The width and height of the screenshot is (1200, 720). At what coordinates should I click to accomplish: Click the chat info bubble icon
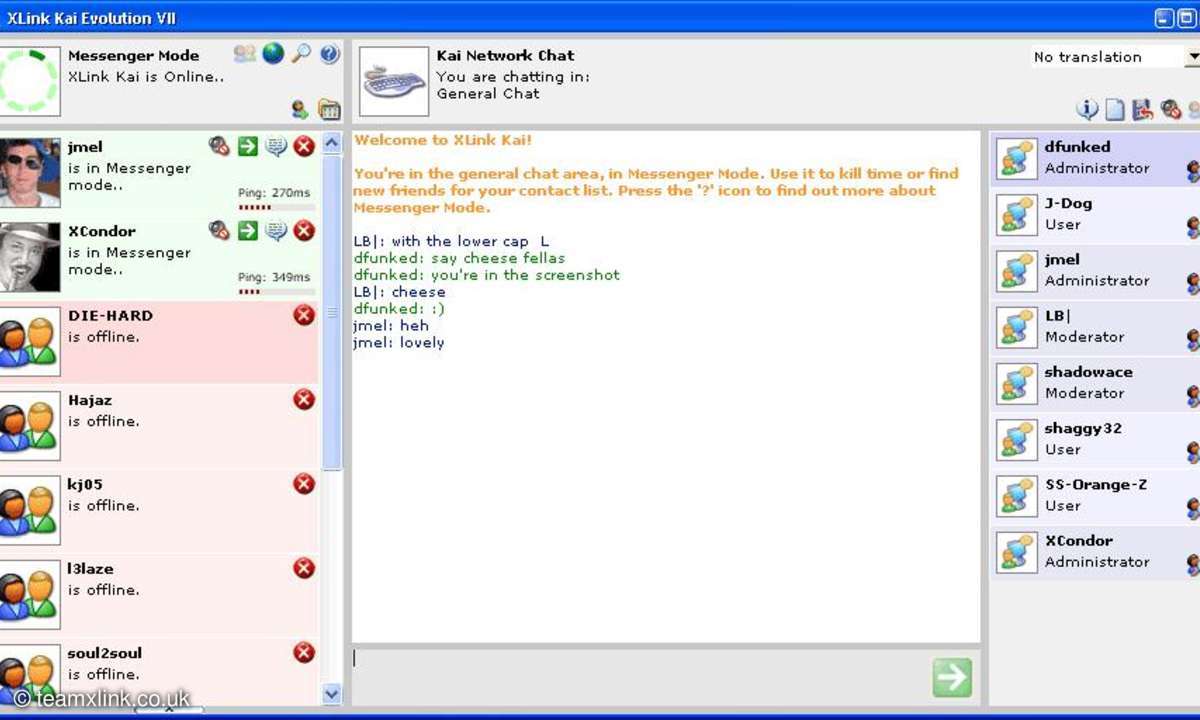click(x=1087, y=109)
